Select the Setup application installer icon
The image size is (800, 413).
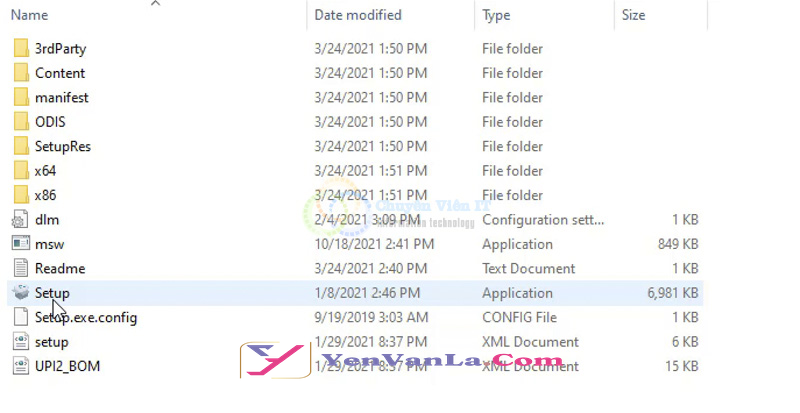[x=21, y=293]
